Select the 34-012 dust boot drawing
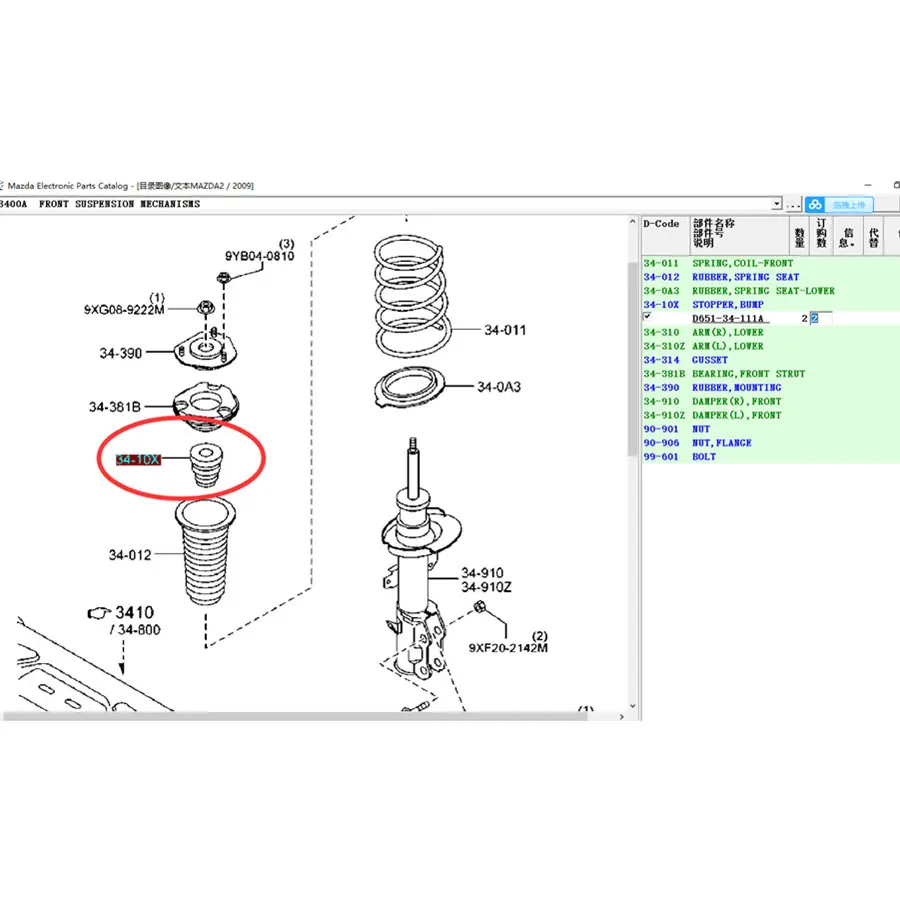Screen dimensions: 900x900 click(x=205, y=552)
